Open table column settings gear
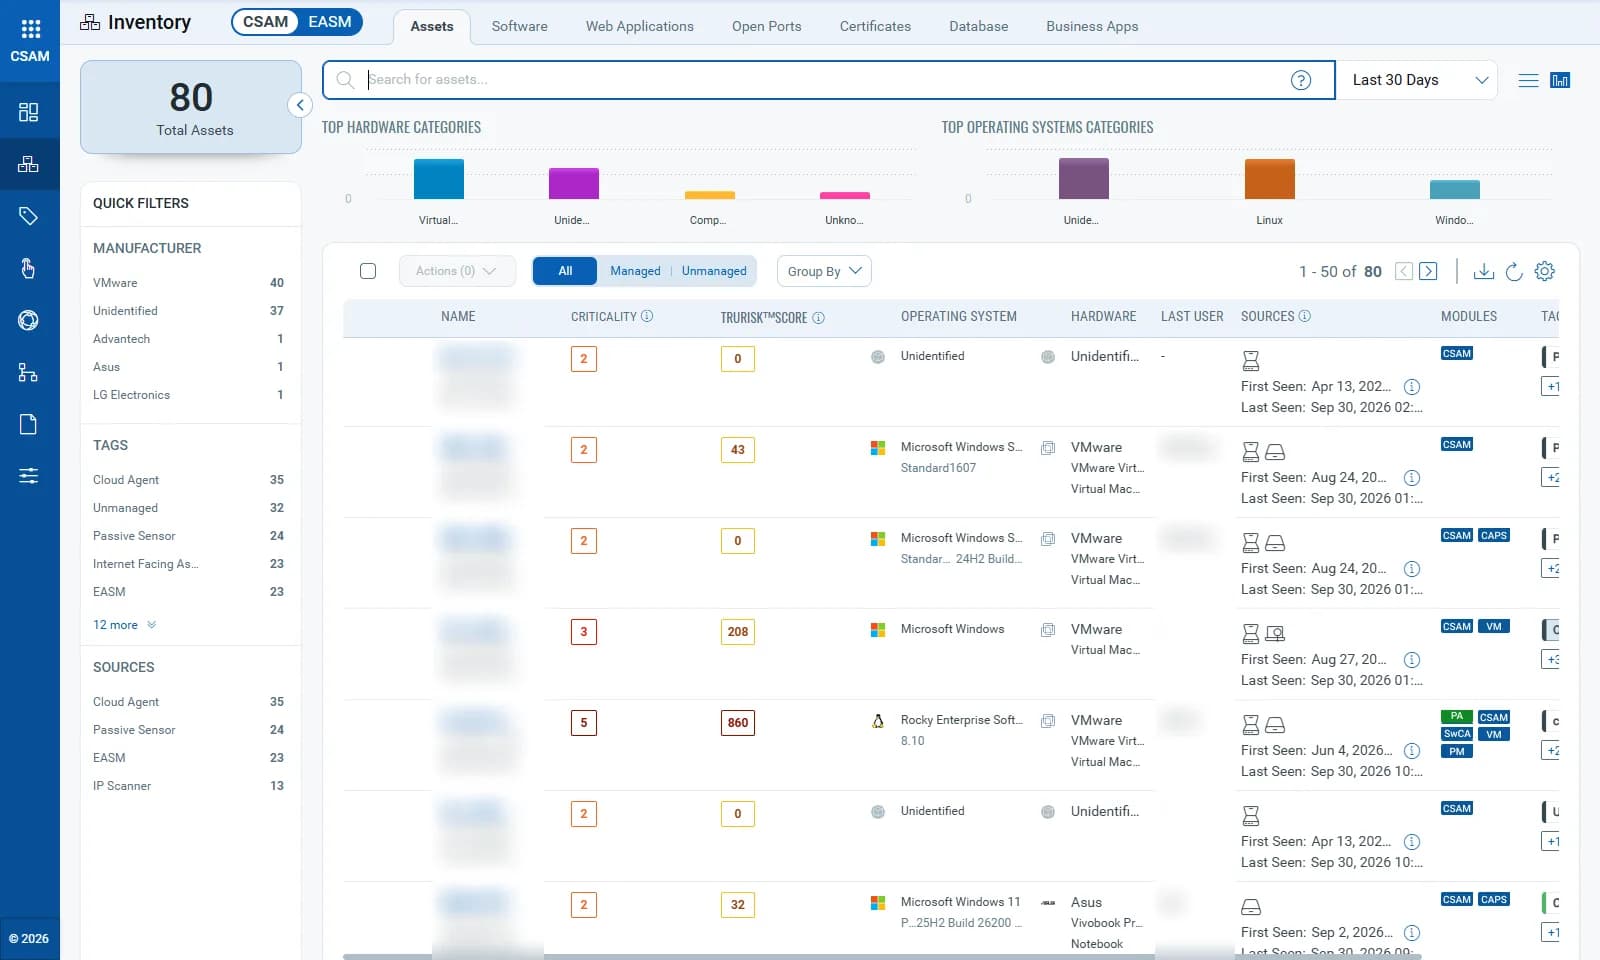 [x=1545, y=271]
